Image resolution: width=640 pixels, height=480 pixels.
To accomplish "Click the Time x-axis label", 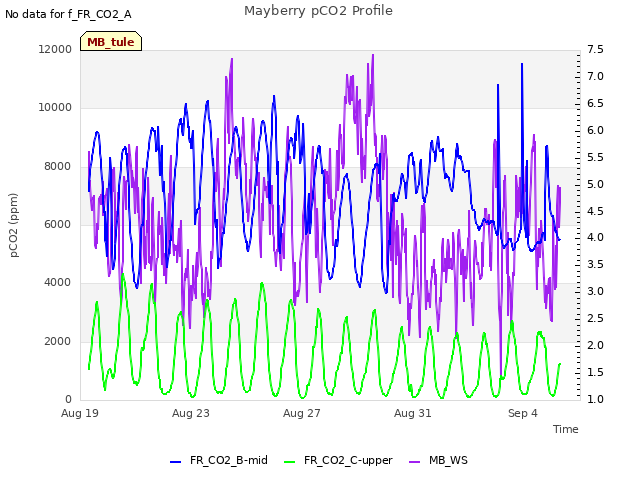I will coord(566,429).
